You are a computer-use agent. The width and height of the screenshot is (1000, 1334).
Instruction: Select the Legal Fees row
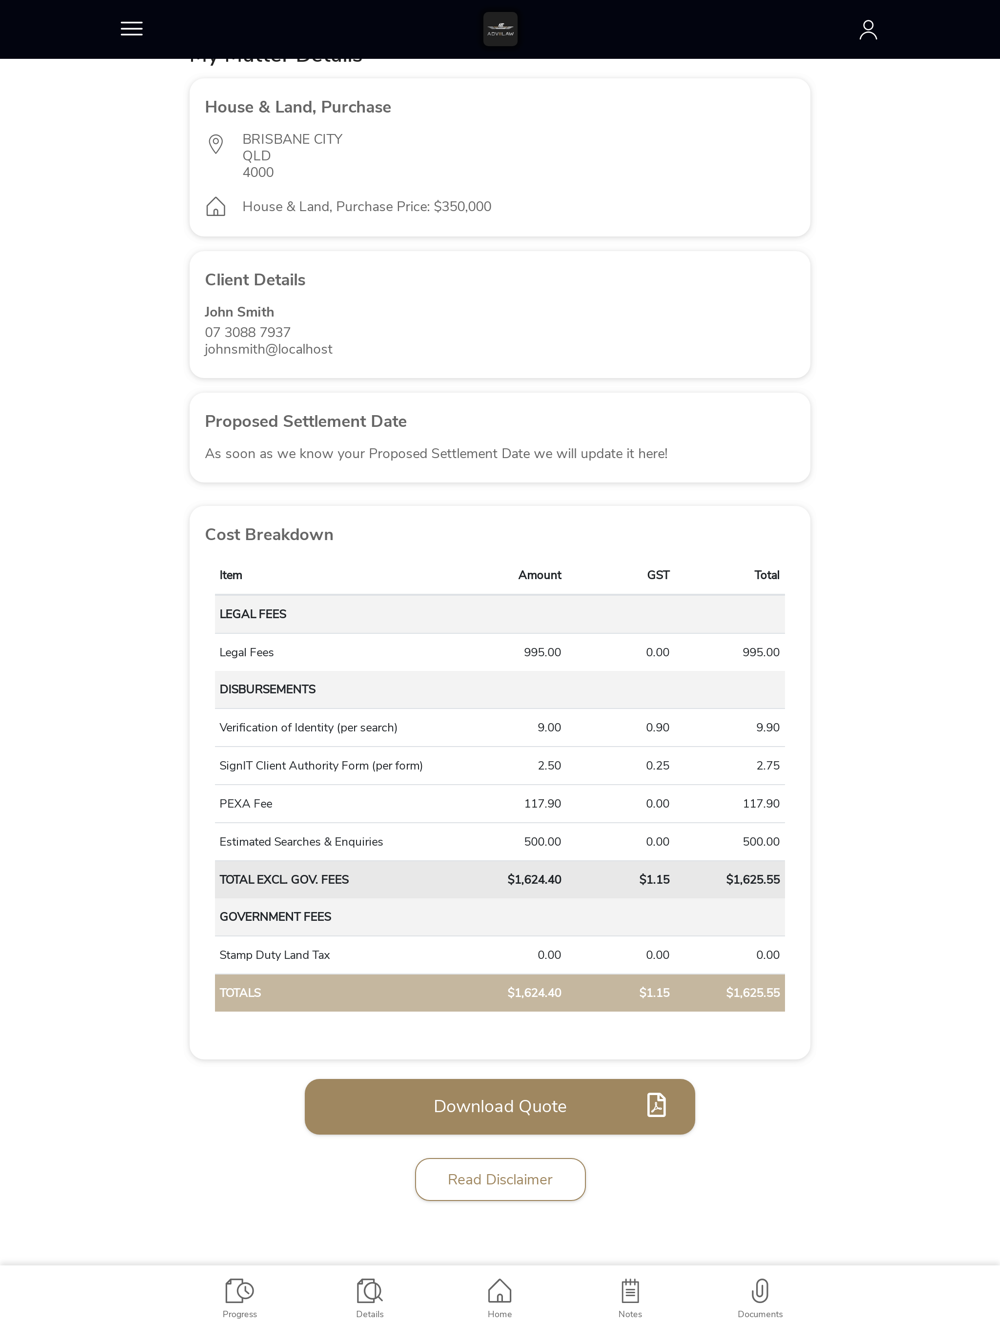pyautogui.click(x=500, y=652)
